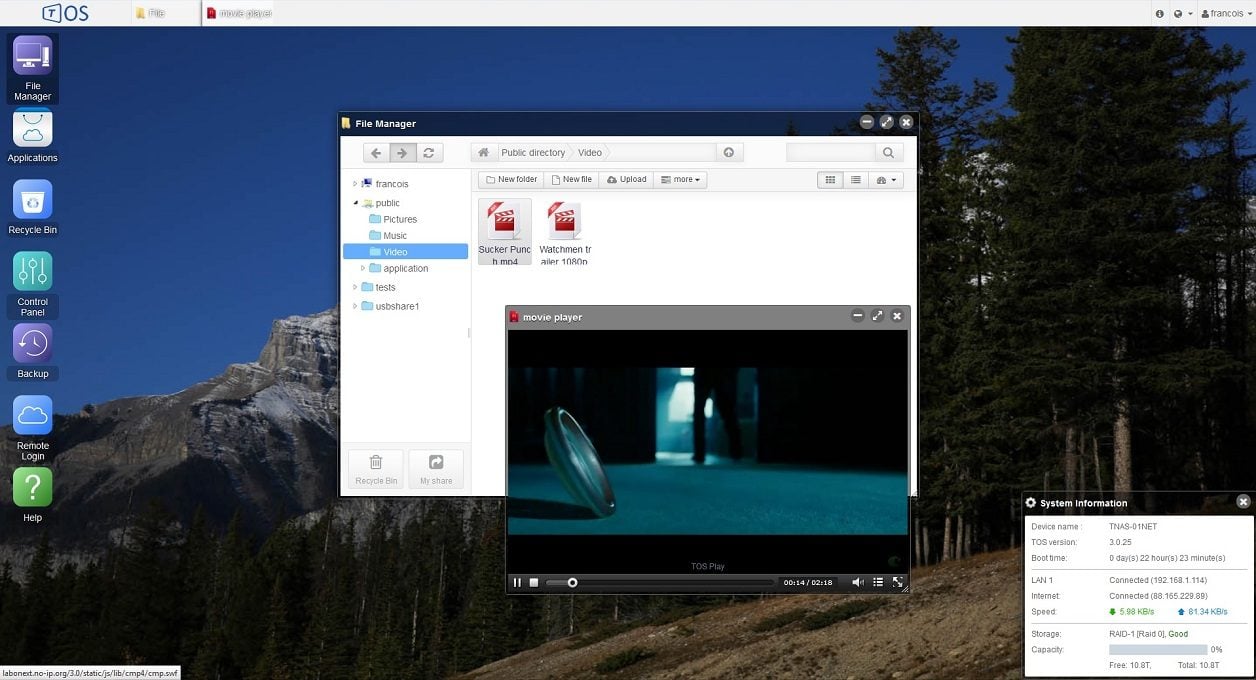Open the movie player playlist
The width and height of the screenshot is (1256, 680).
(878, 582)
